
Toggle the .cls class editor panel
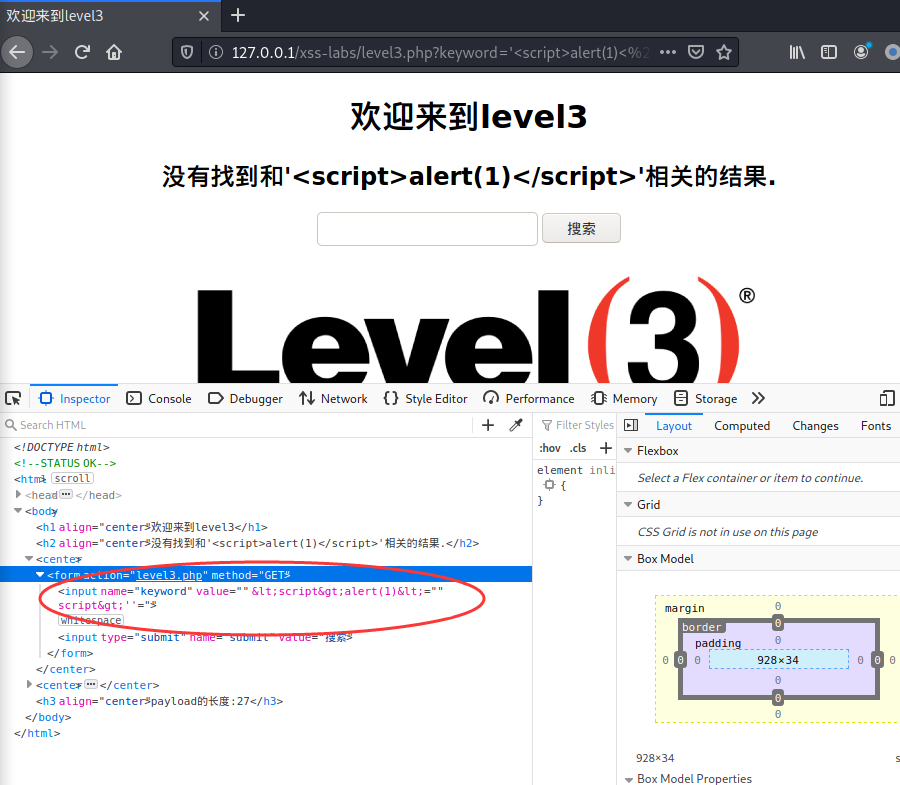[580, 447]
